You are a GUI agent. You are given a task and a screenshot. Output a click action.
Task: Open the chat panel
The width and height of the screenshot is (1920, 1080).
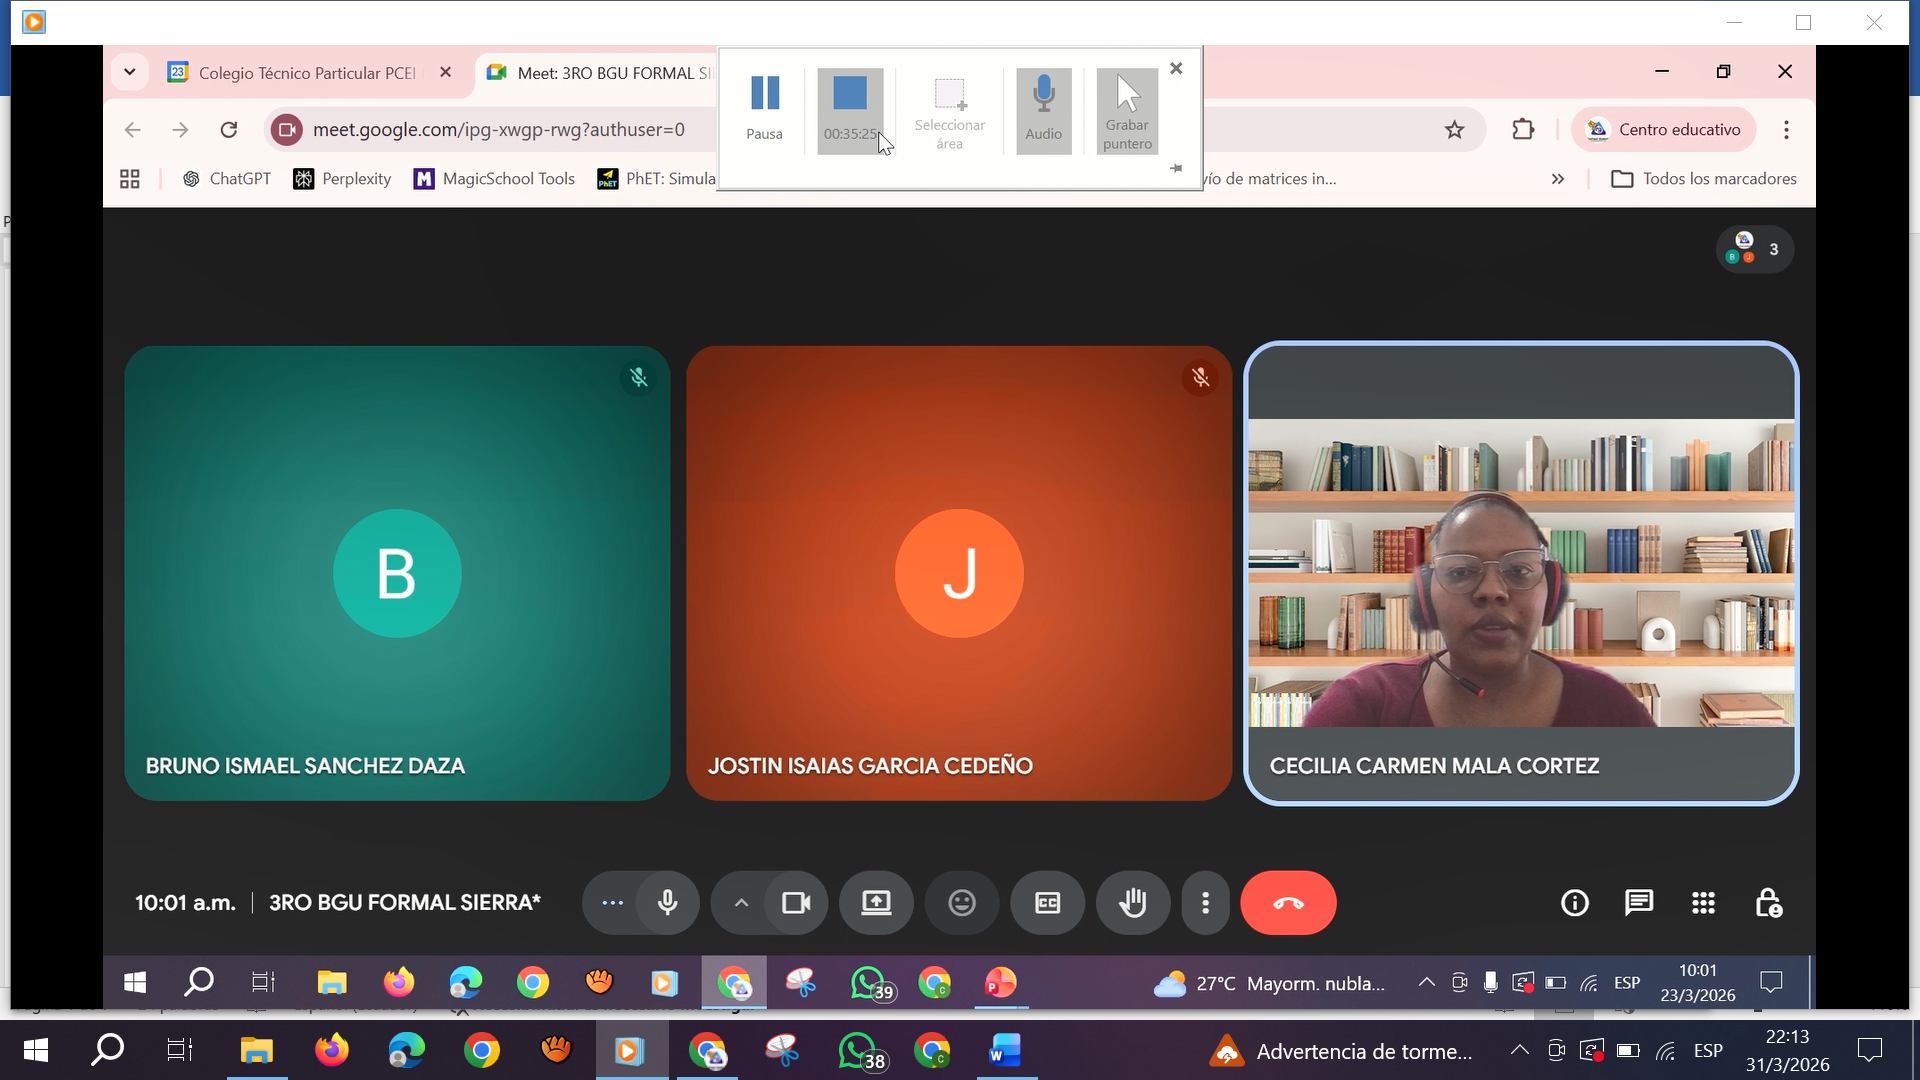pos(1639,903)
